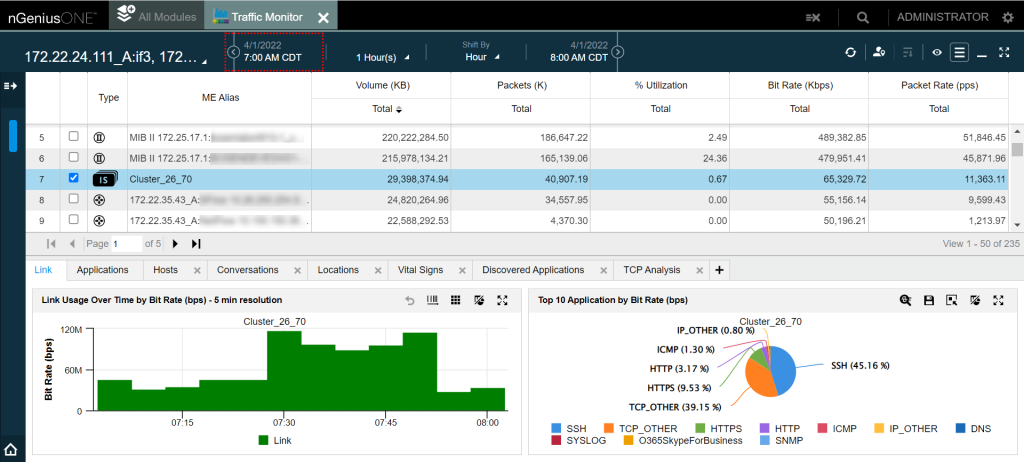Open the Shift By Hour dropdown
This screenshot has height=462, width=1024.
point(482,57)
